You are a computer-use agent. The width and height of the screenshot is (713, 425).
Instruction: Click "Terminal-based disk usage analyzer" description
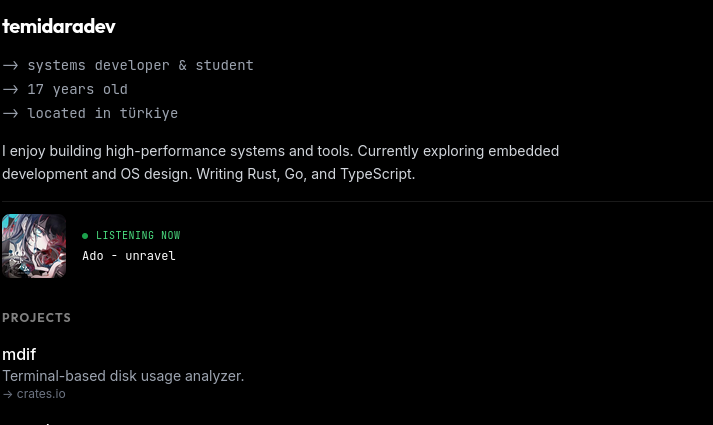coord(123,376)
